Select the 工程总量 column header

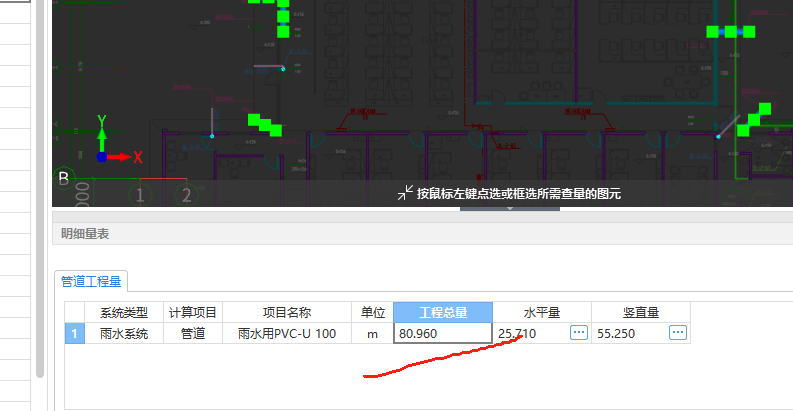pos(443,312)
